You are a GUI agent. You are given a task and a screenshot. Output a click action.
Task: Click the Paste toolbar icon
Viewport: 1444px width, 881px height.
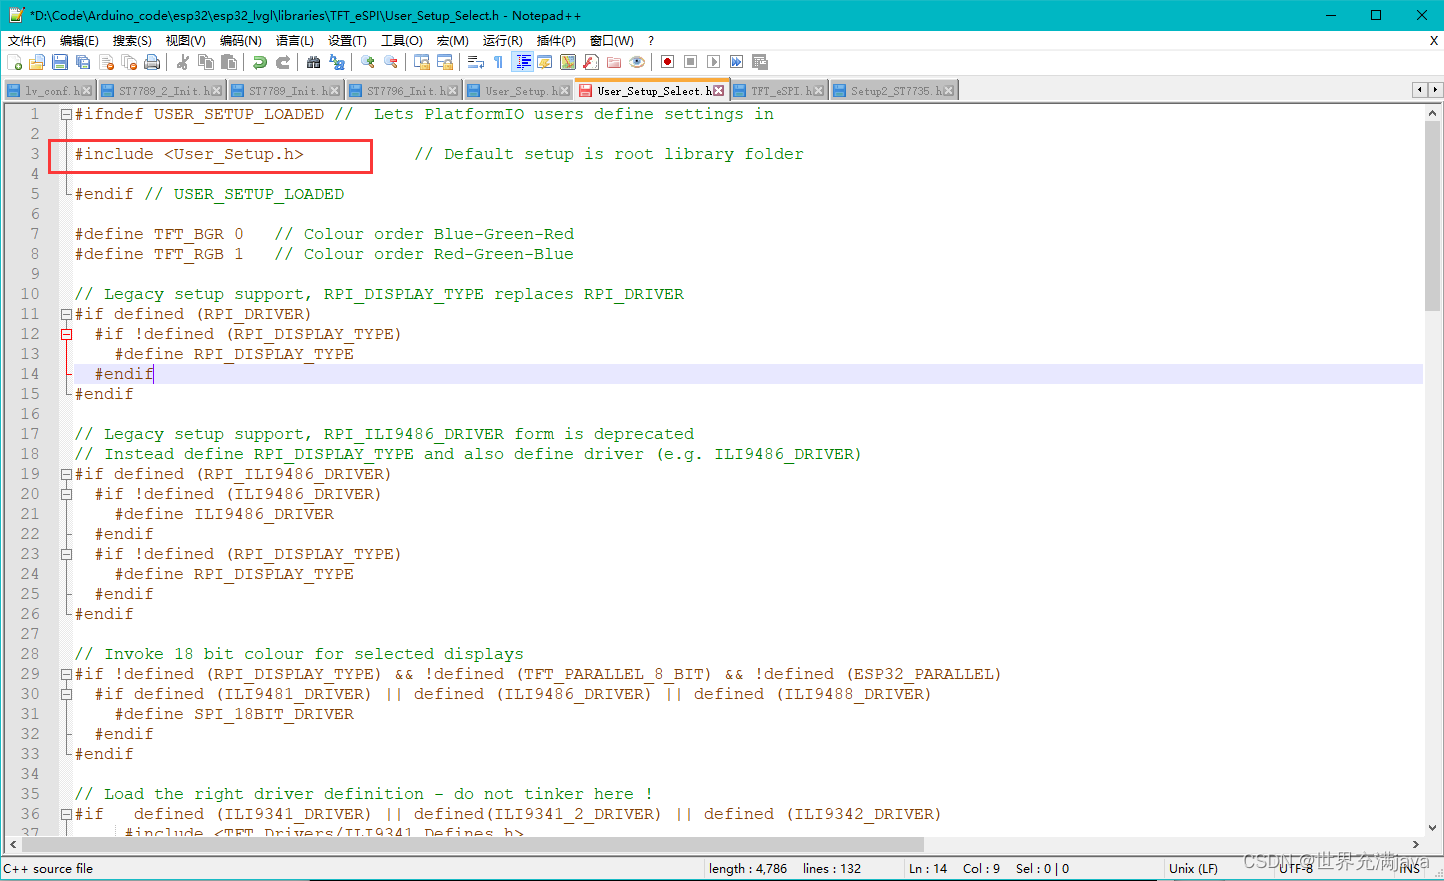coord(229,62)
